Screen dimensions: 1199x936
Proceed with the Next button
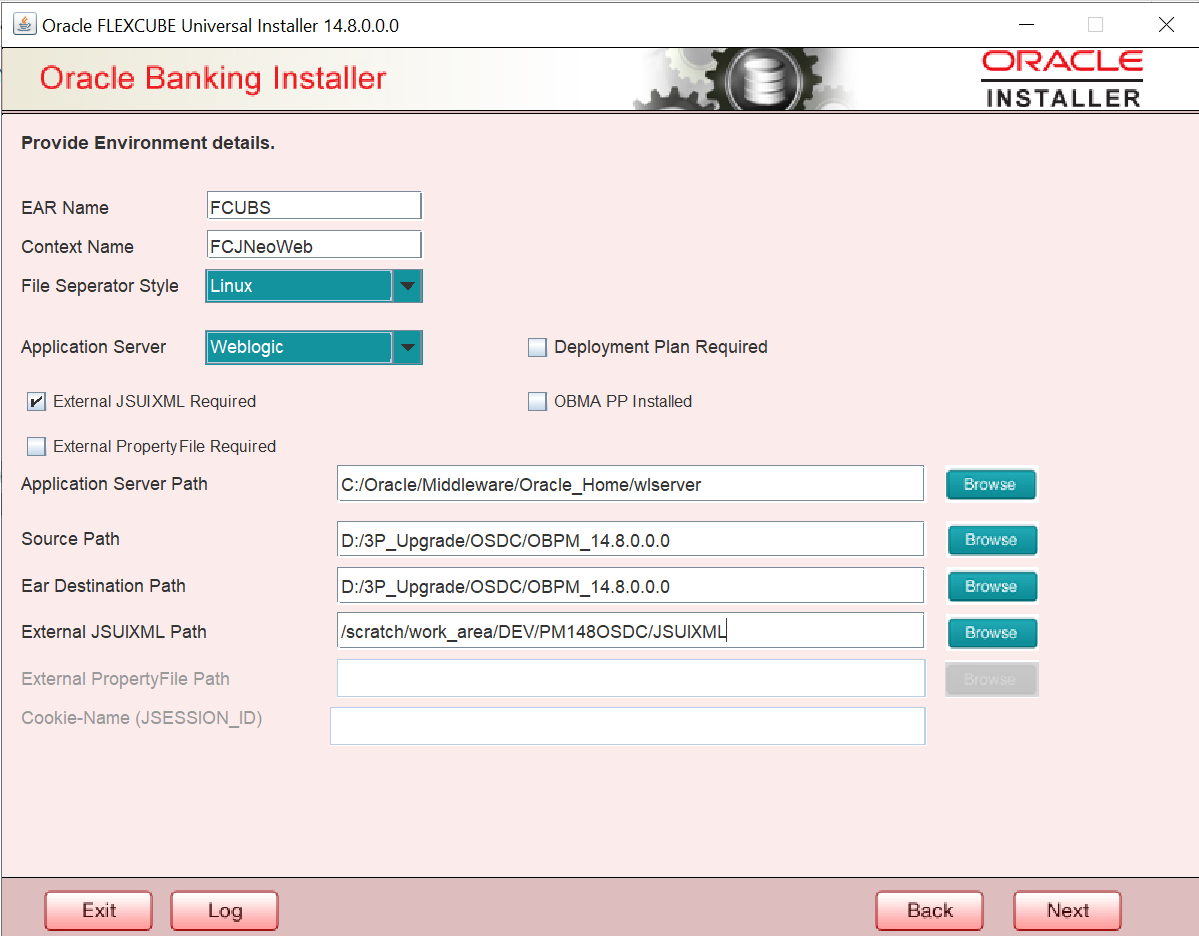1067,911
